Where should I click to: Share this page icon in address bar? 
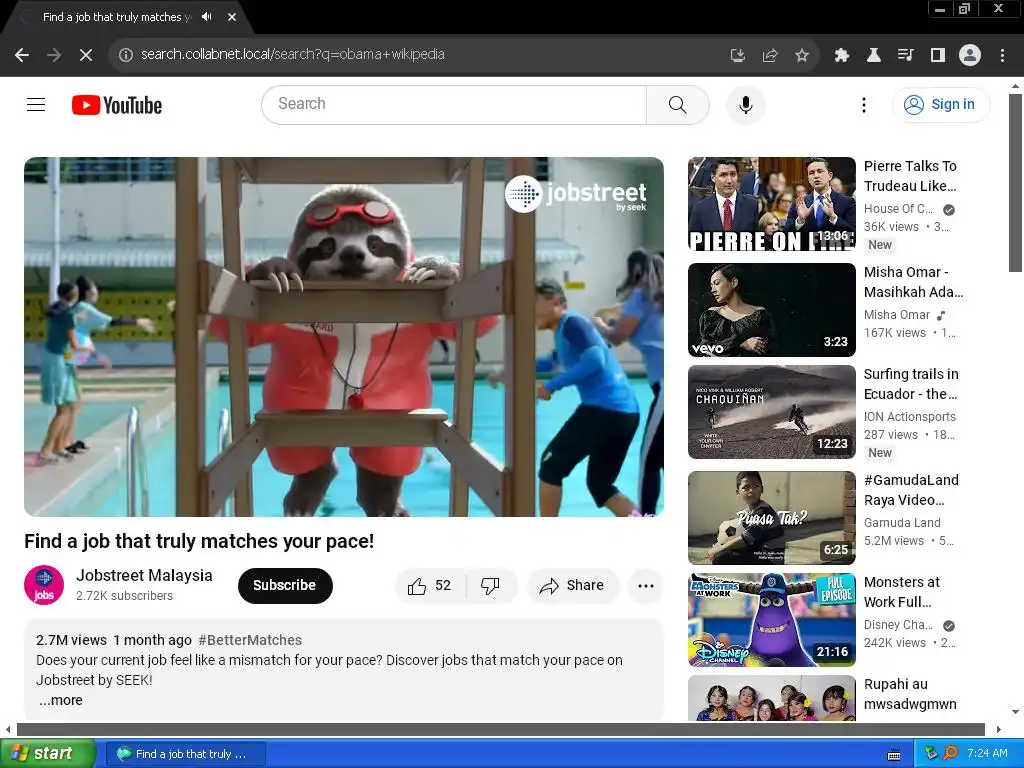pyautogui.click(x=770, y=55)
